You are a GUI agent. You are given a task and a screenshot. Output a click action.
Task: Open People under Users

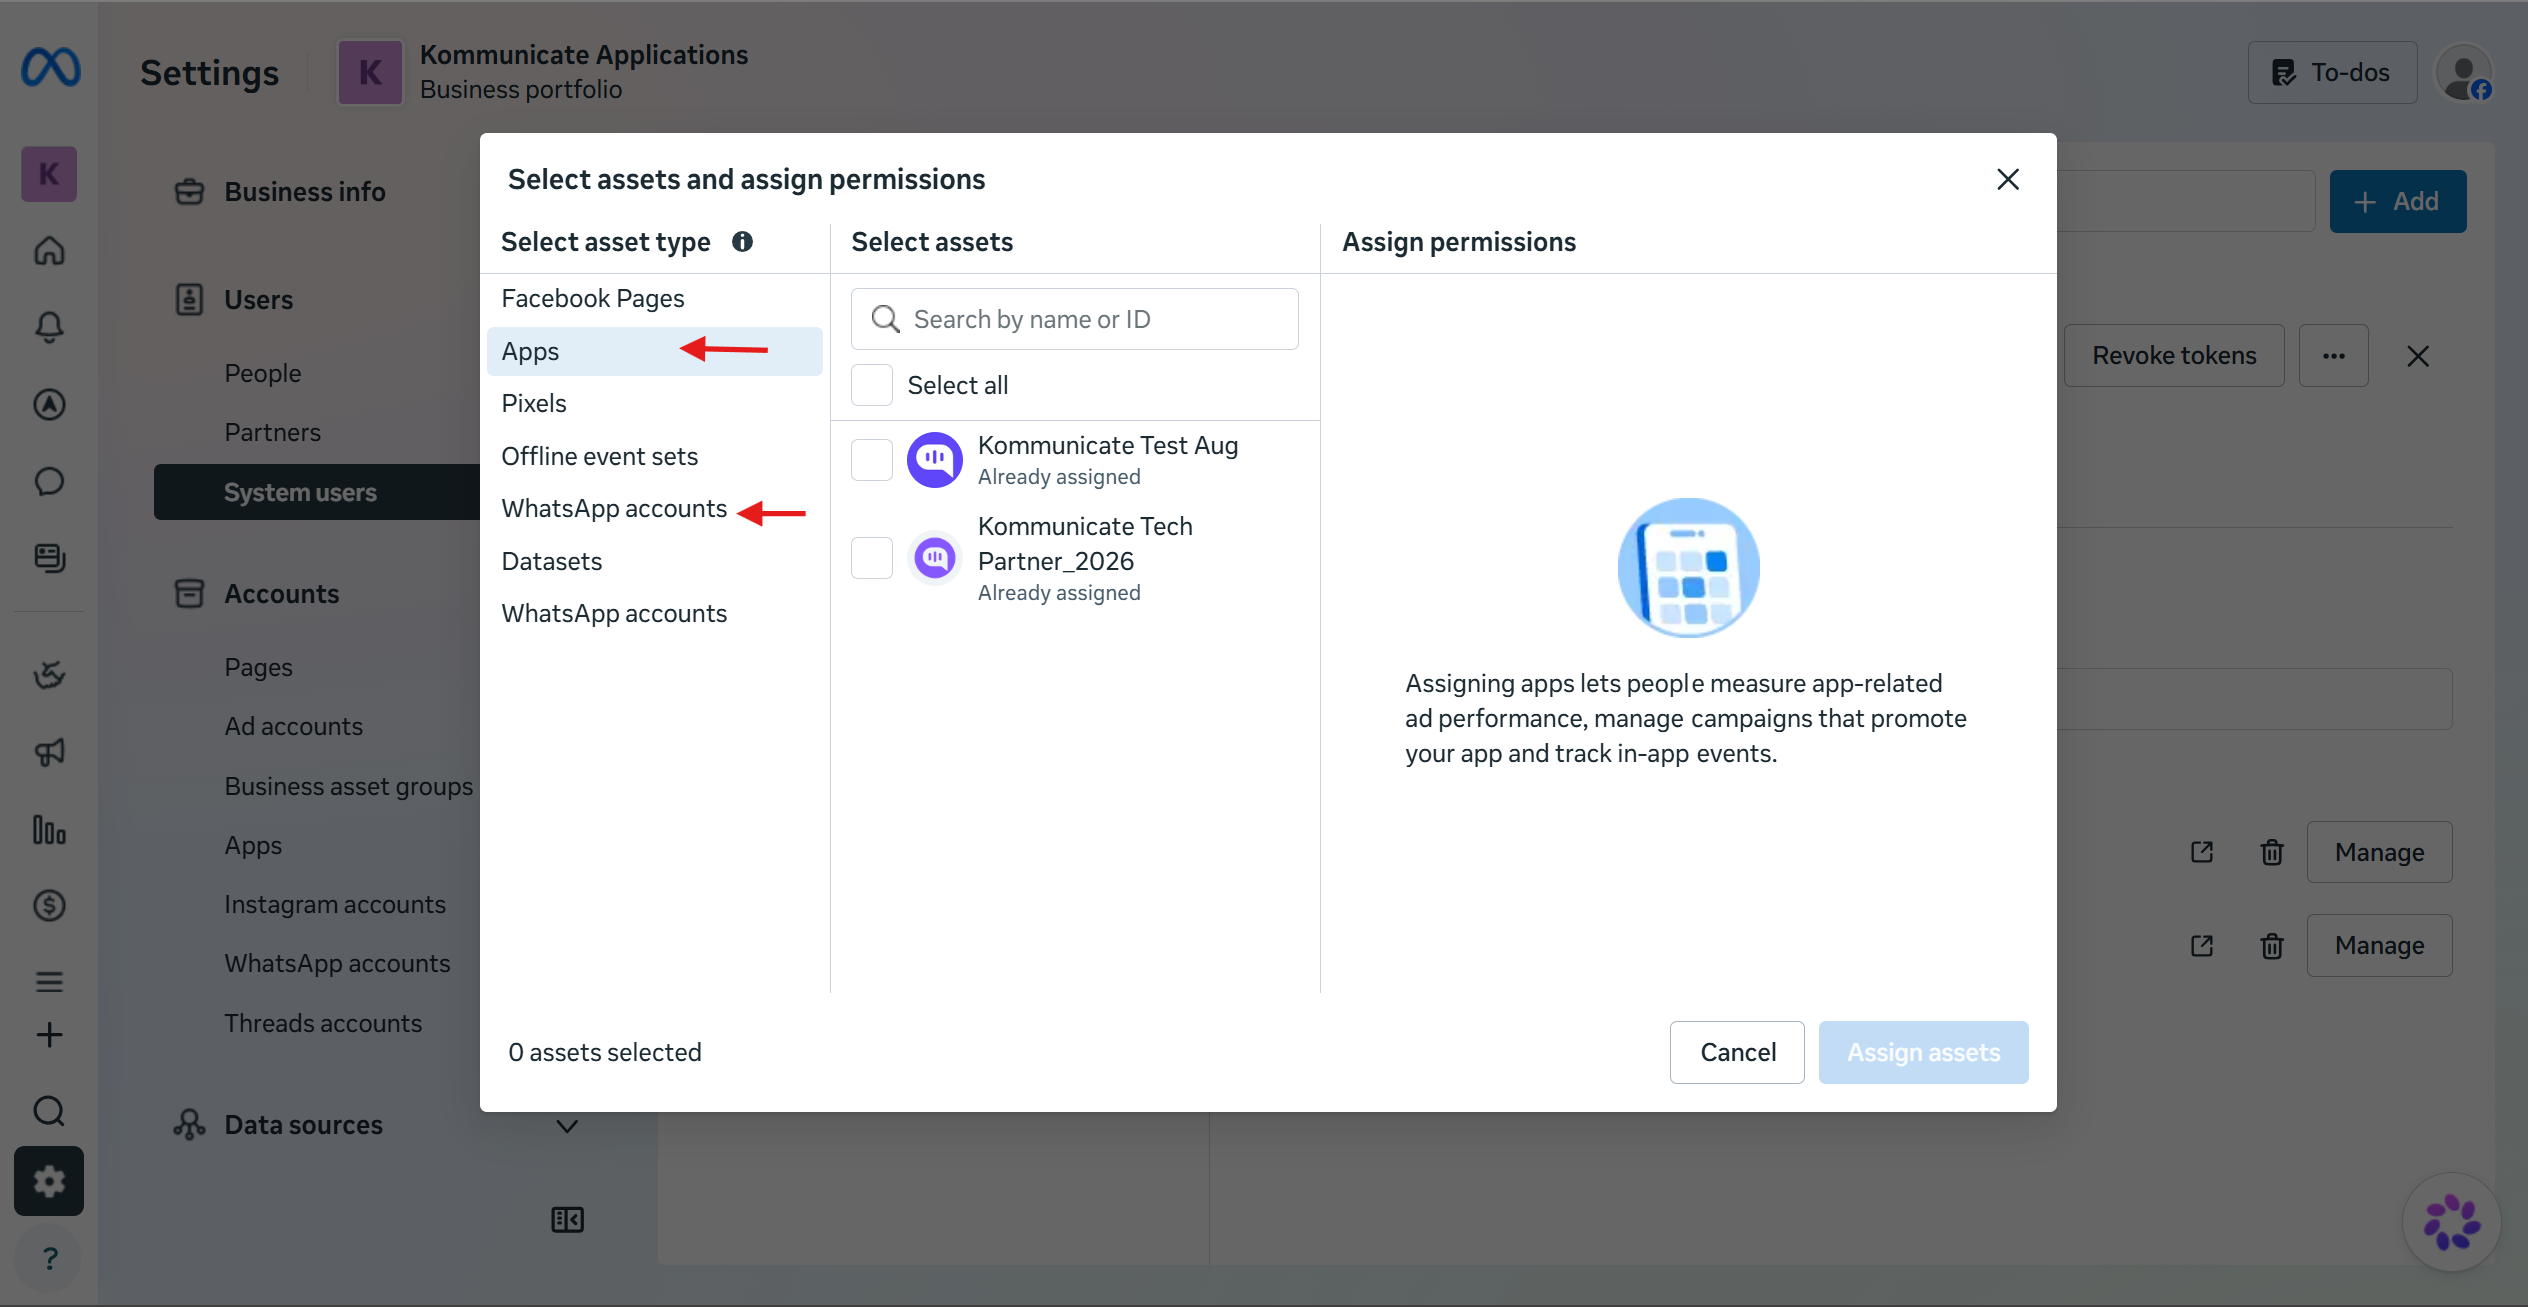pos(262,373)
